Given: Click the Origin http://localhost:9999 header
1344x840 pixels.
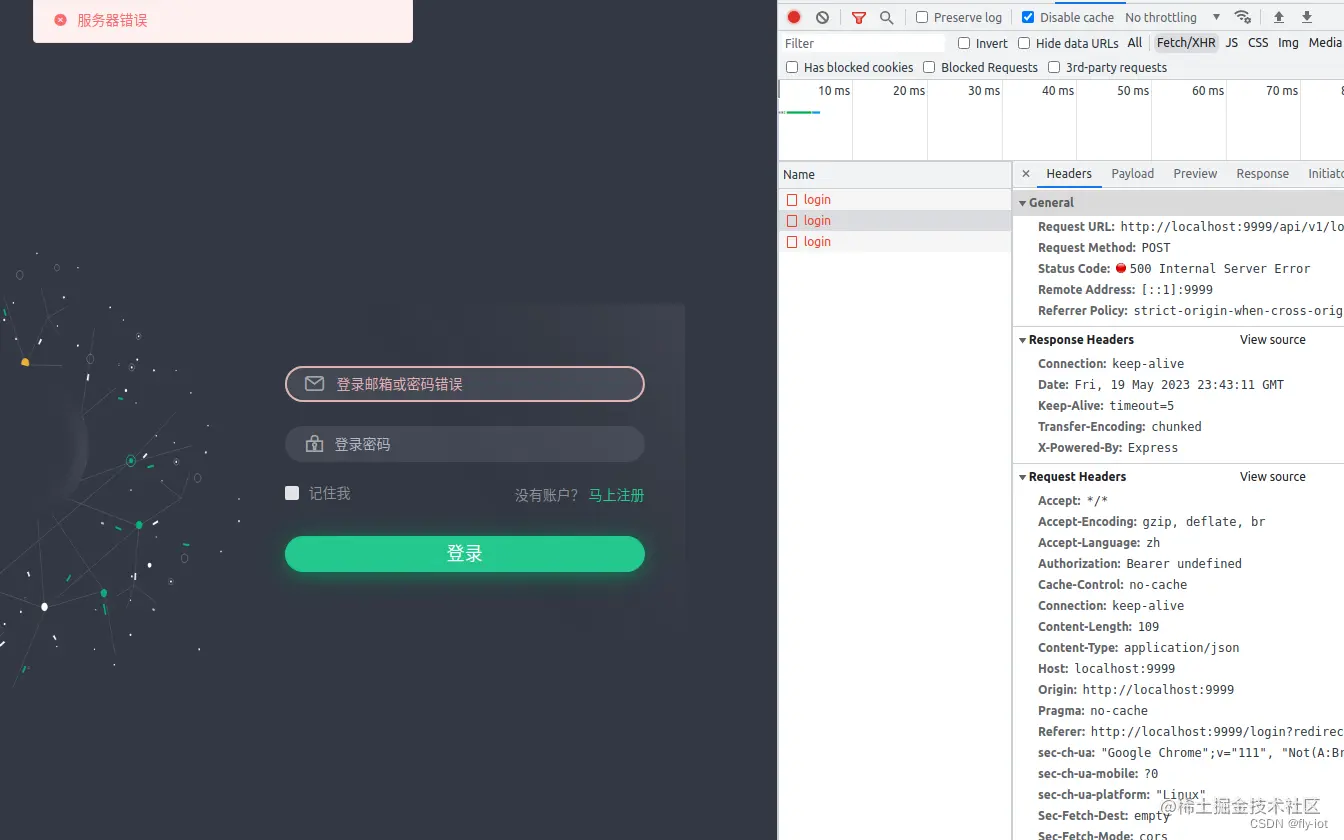Looking at the screenshot, I should point(1136,690).
